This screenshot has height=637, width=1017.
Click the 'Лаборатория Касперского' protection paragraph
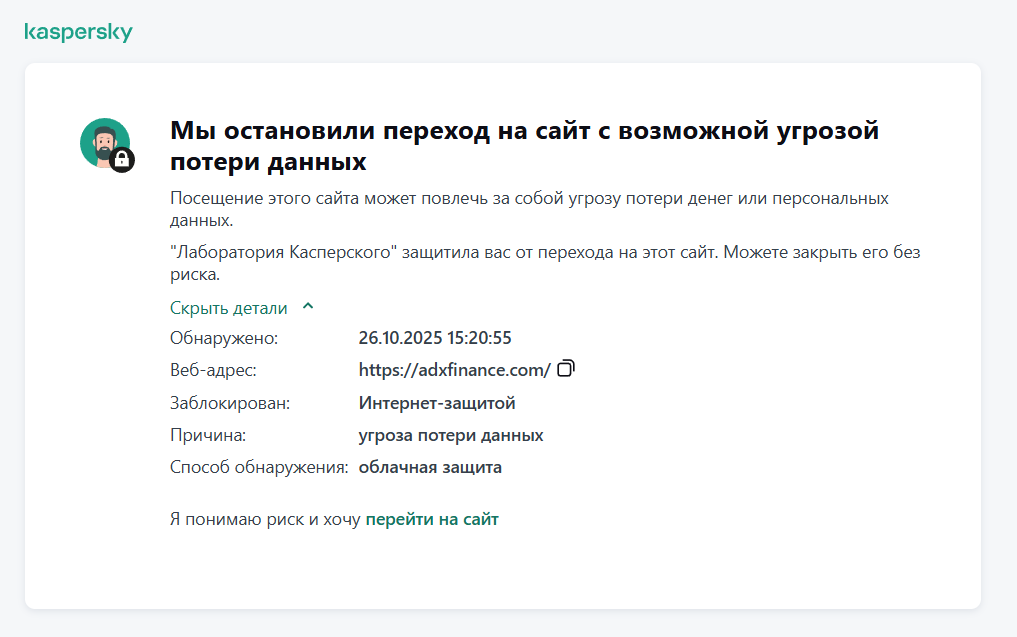pos(545,262)
